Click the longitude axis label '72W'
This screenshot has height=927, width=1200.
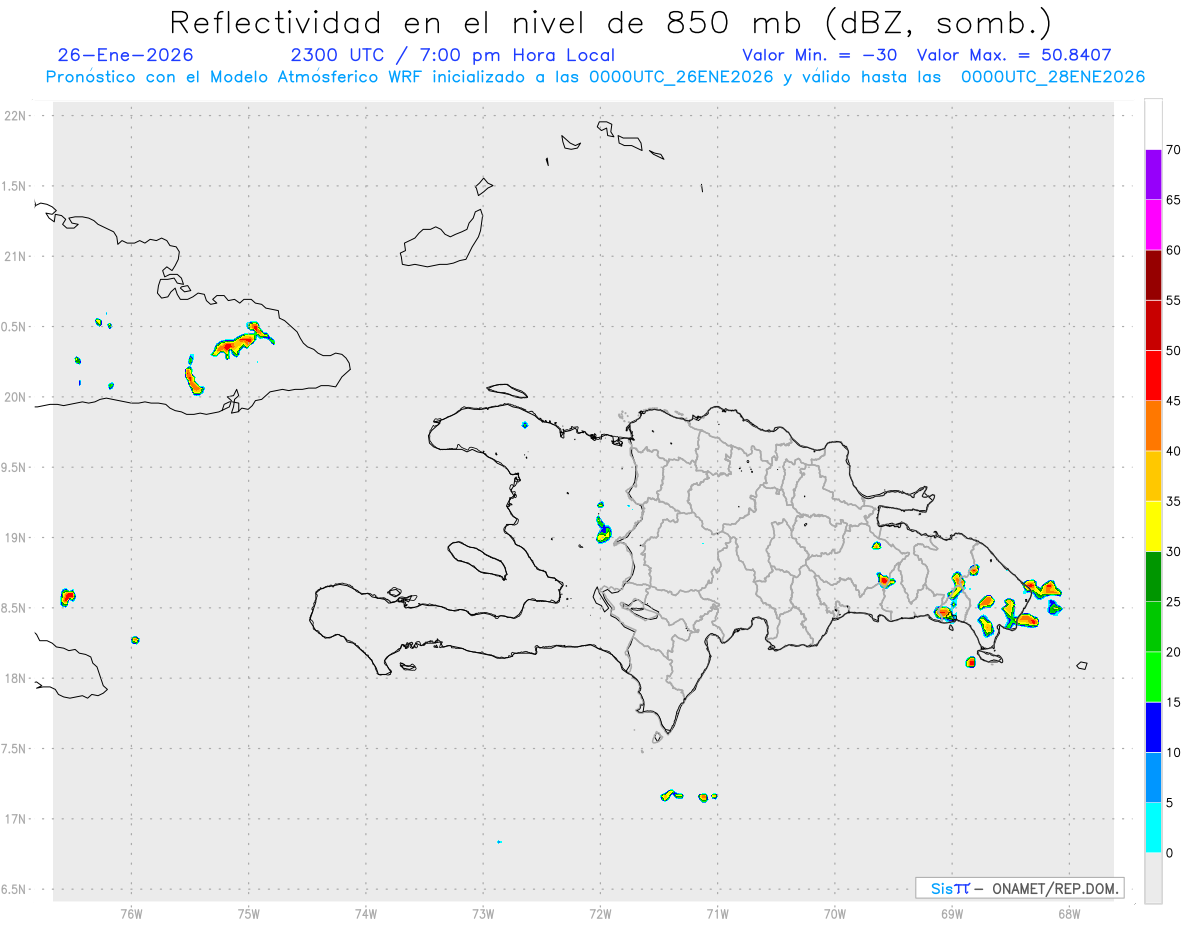point(601,913)
